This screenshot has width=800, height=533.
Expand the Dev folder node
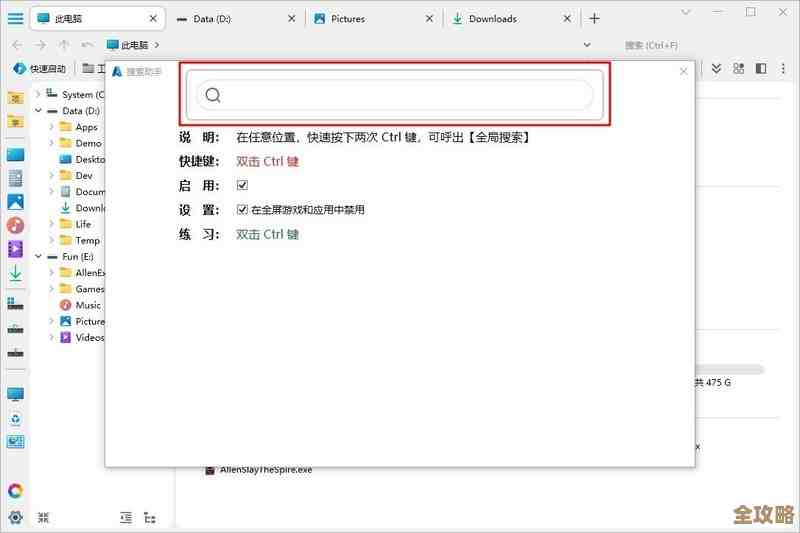pos(51,175)
